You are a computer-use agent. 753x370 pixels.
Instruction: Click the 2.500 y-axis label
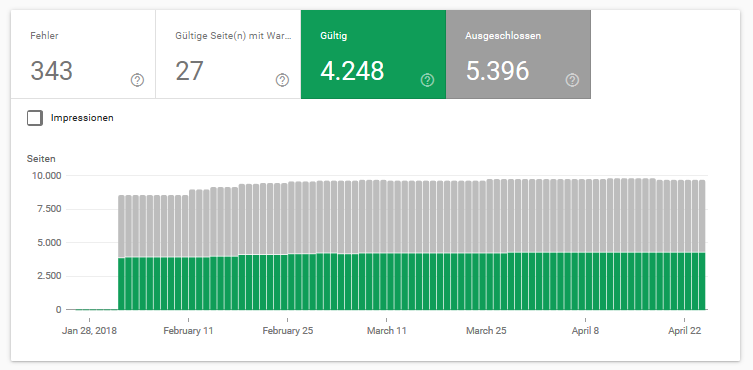pyautogui.click(x=49, y=276)
